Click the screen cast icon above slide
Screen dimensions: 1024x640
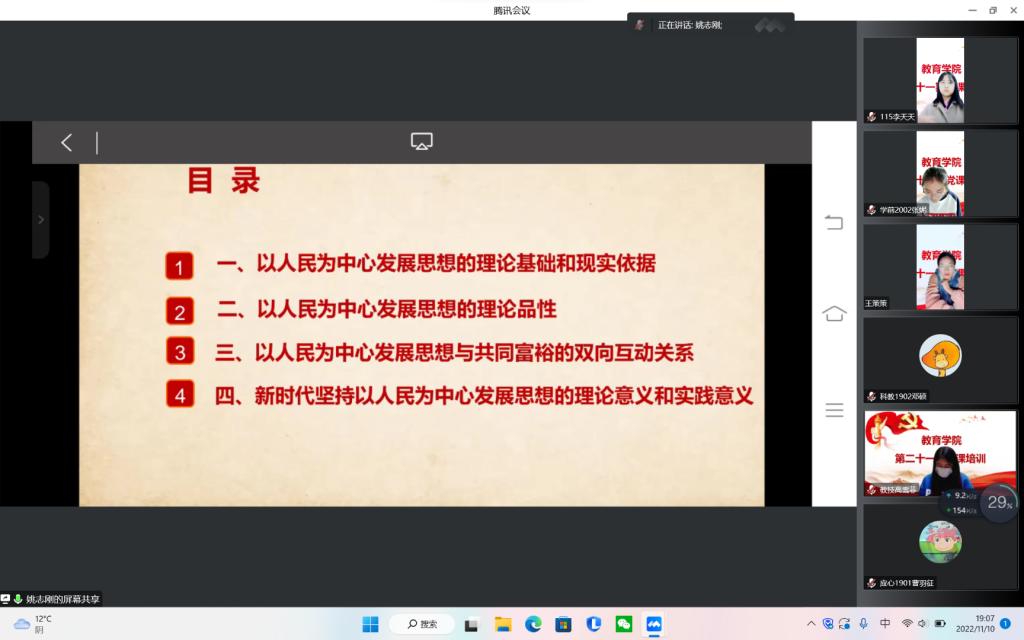point(422,142)
